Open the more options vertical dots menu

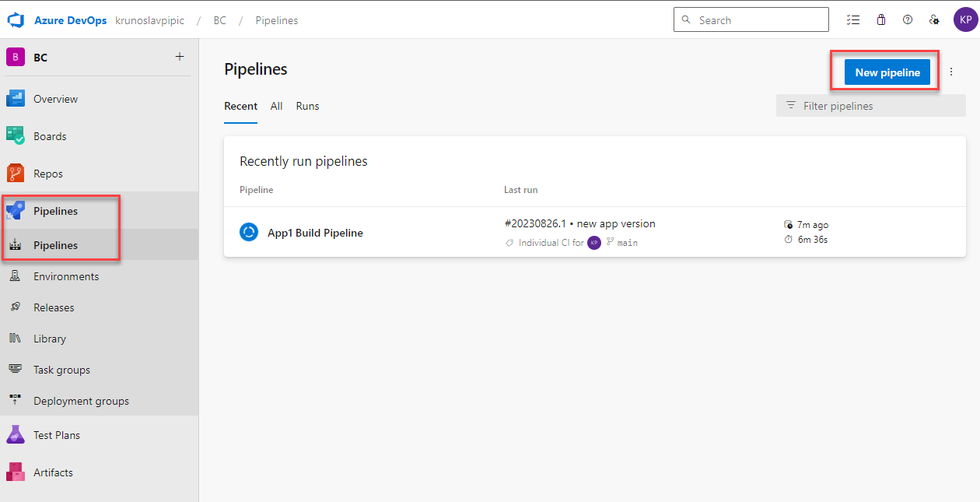(x=951, y=72)
